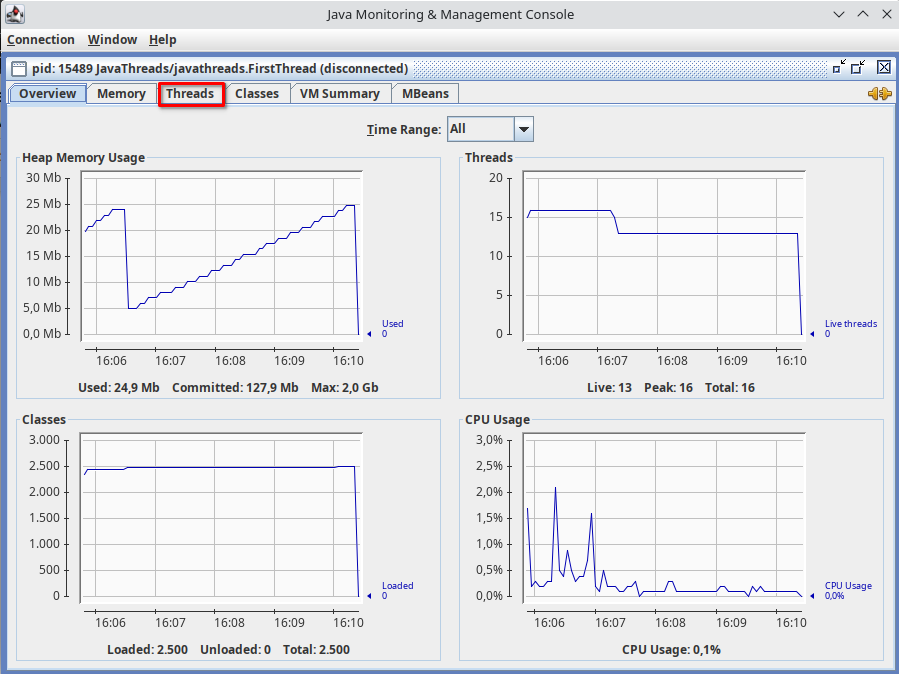Open the VM Summary tab
Image resolution: width=899 pixels, height=674 pixels.
tap(340, 93)
